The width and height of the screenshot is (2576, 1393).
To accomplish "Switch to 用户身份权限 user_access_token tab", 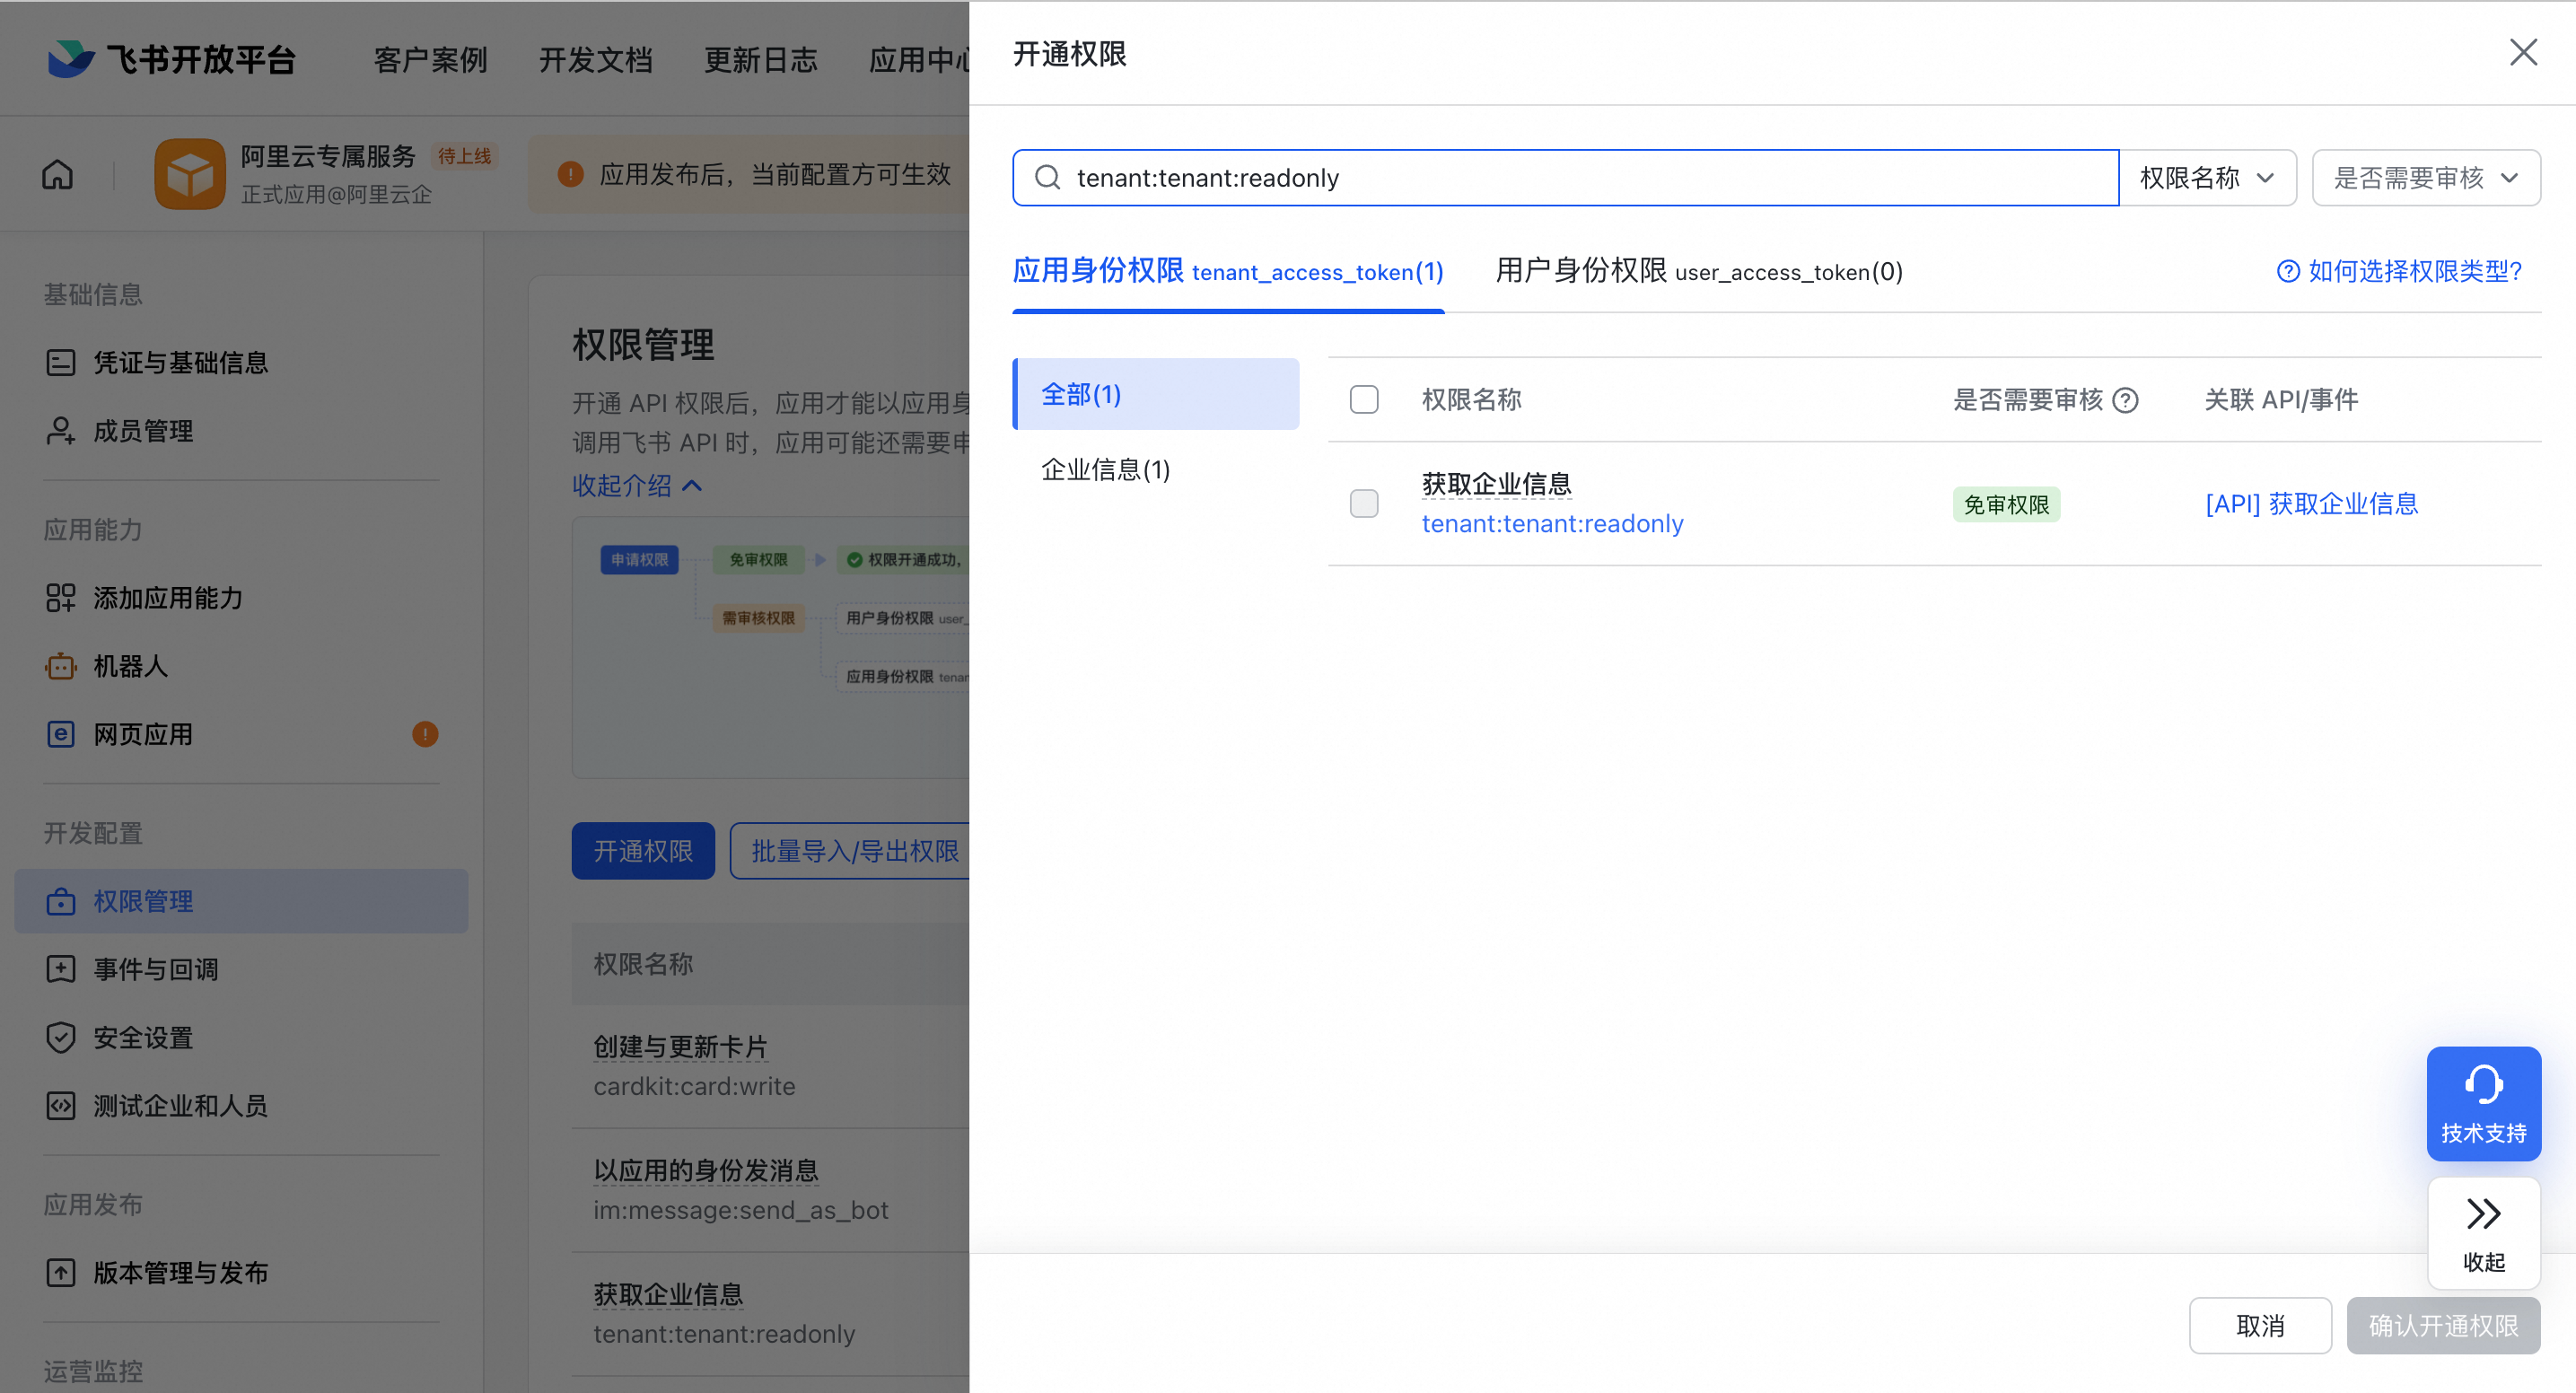I will tap(1698, 271).
